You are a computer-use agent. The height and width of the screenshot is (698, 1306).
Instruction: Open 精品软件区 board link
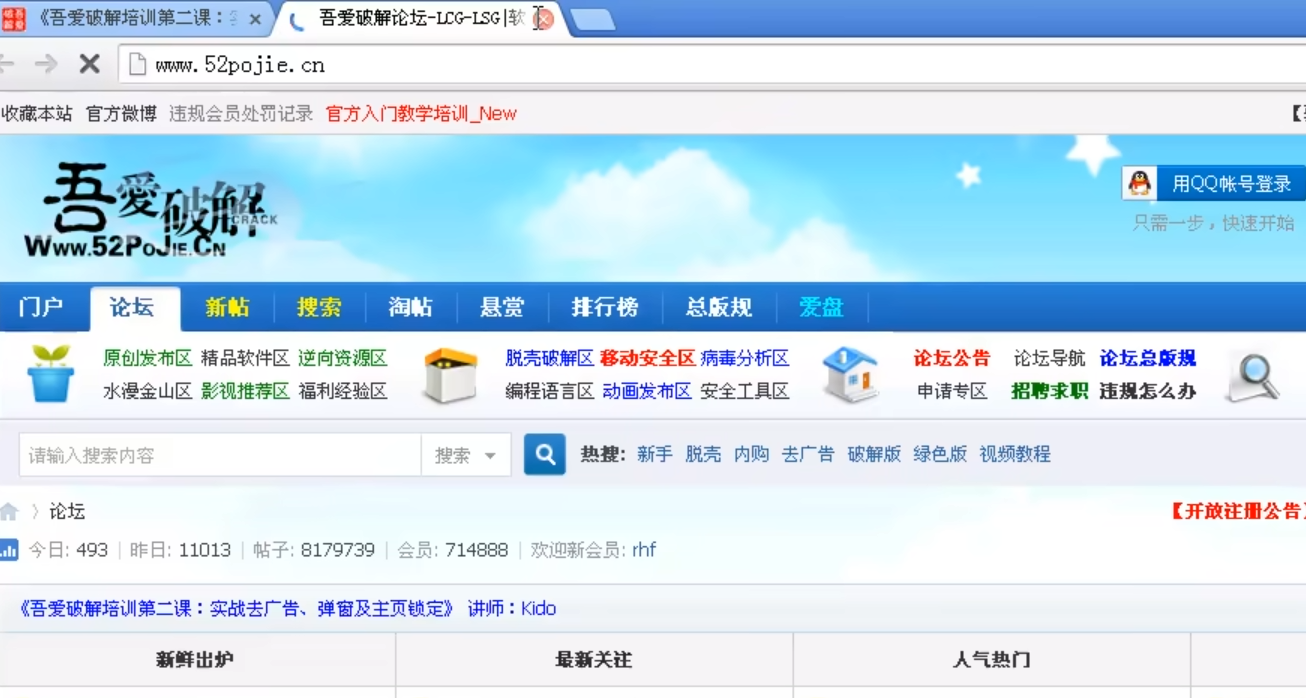245,358
